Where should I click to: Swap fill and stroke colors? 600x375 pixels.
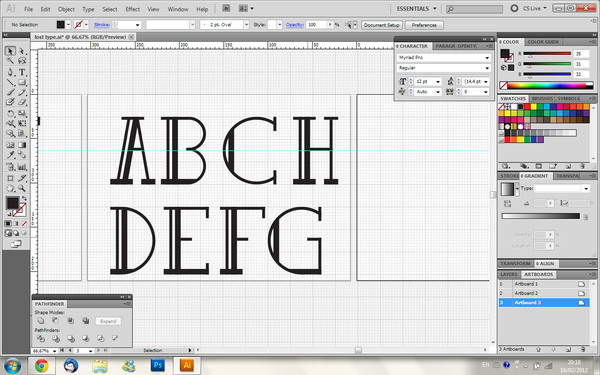[x=24, y=198]
